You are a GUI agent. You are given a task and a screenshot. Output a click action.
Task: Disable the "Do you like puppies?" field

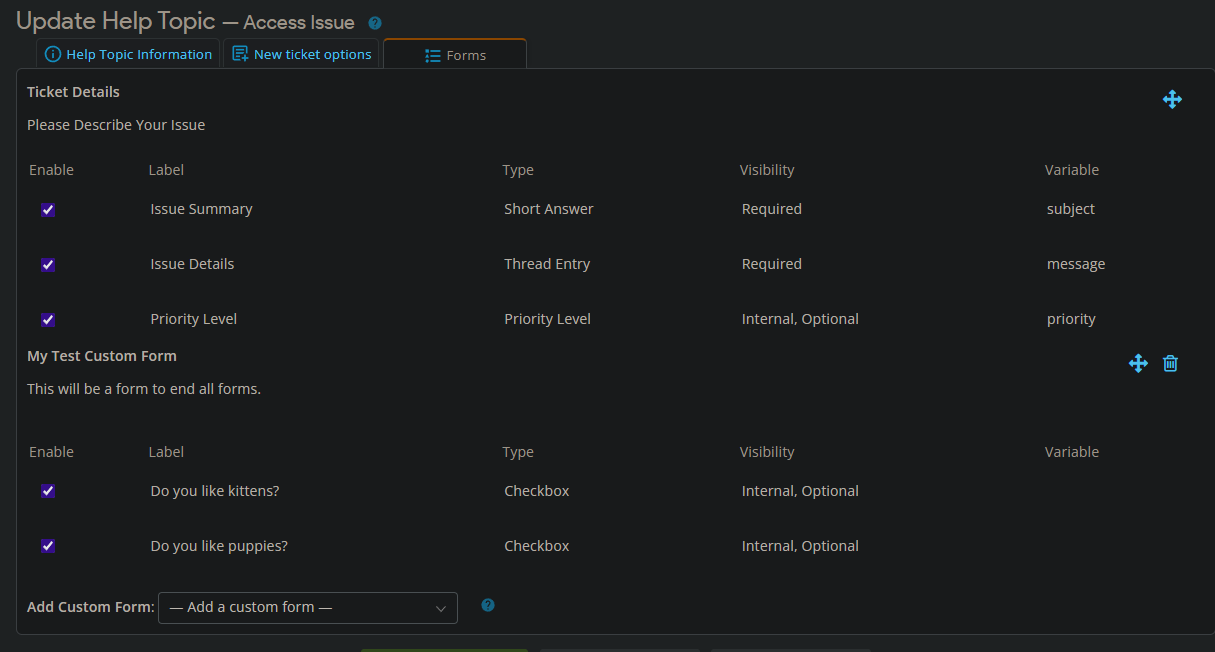pos(48,546)
